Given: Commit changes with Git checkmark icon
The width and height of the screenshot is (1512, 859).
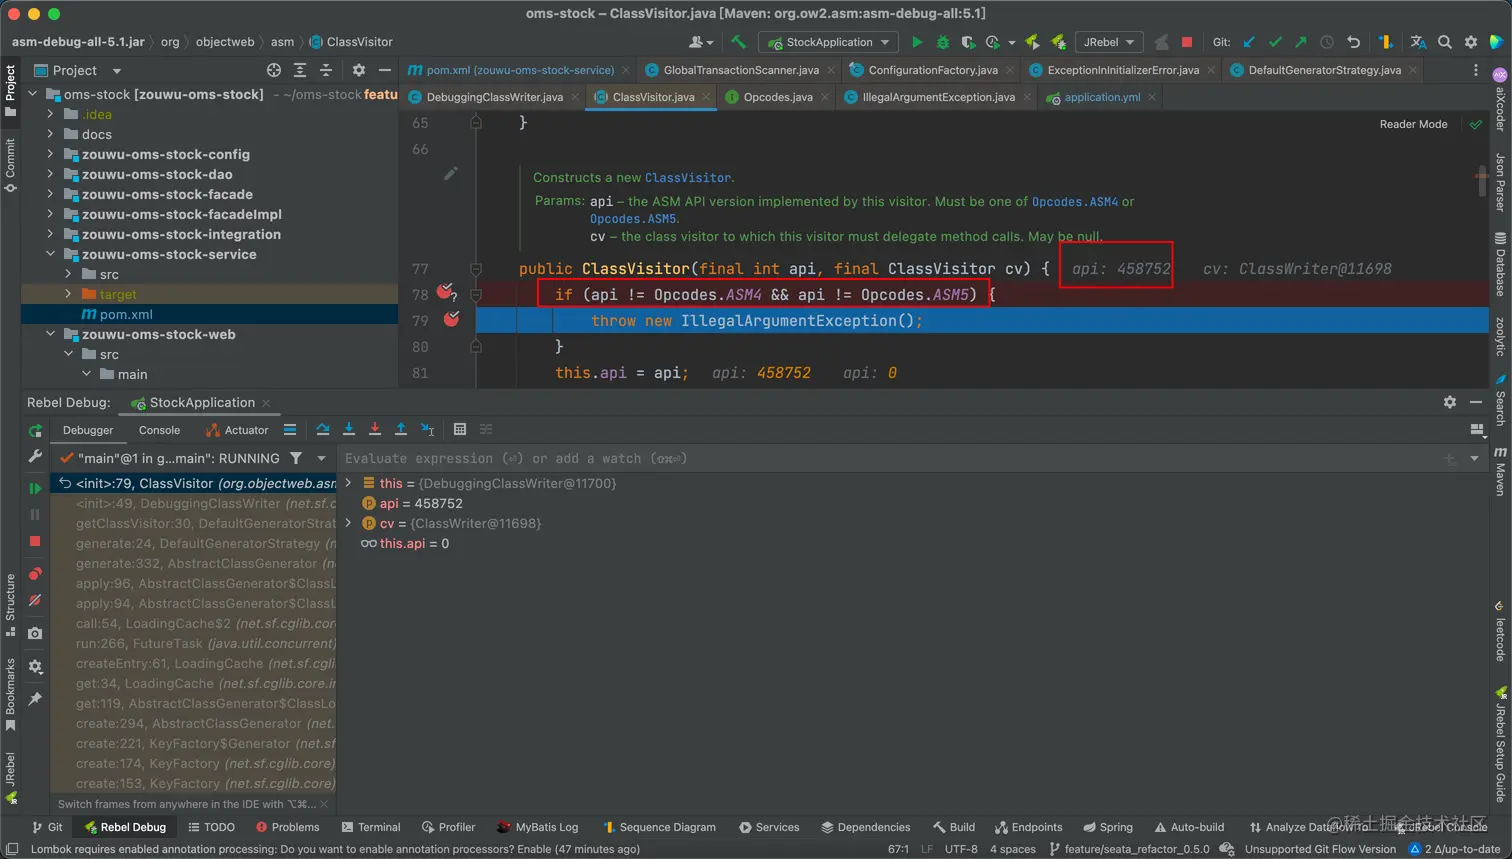Looking at the screenshot, I should (x=1275, y=42).
